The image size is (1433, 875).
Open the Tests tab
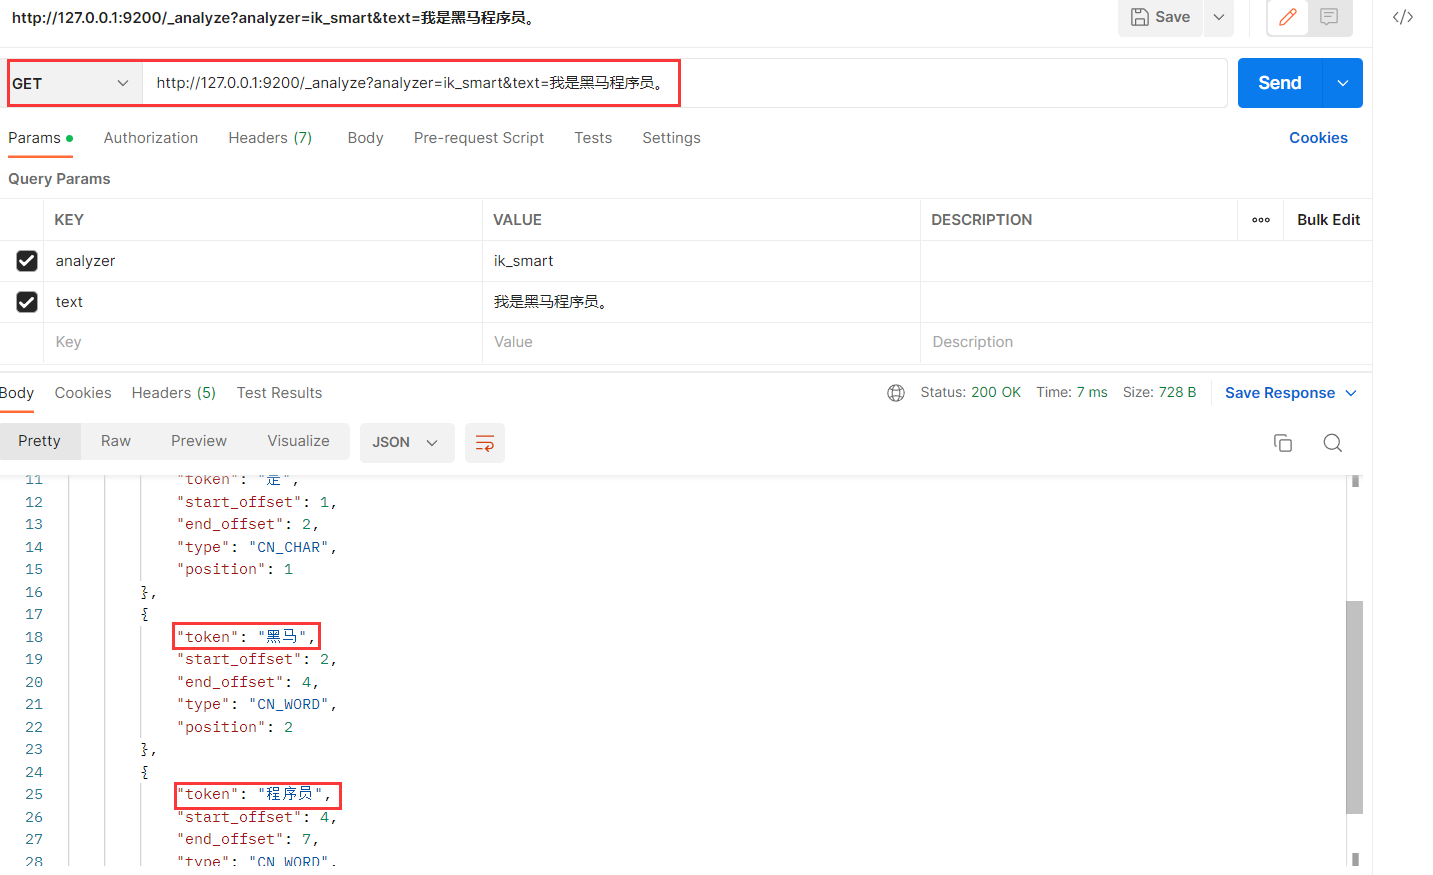pyautogui.click(x=592, y=137)
